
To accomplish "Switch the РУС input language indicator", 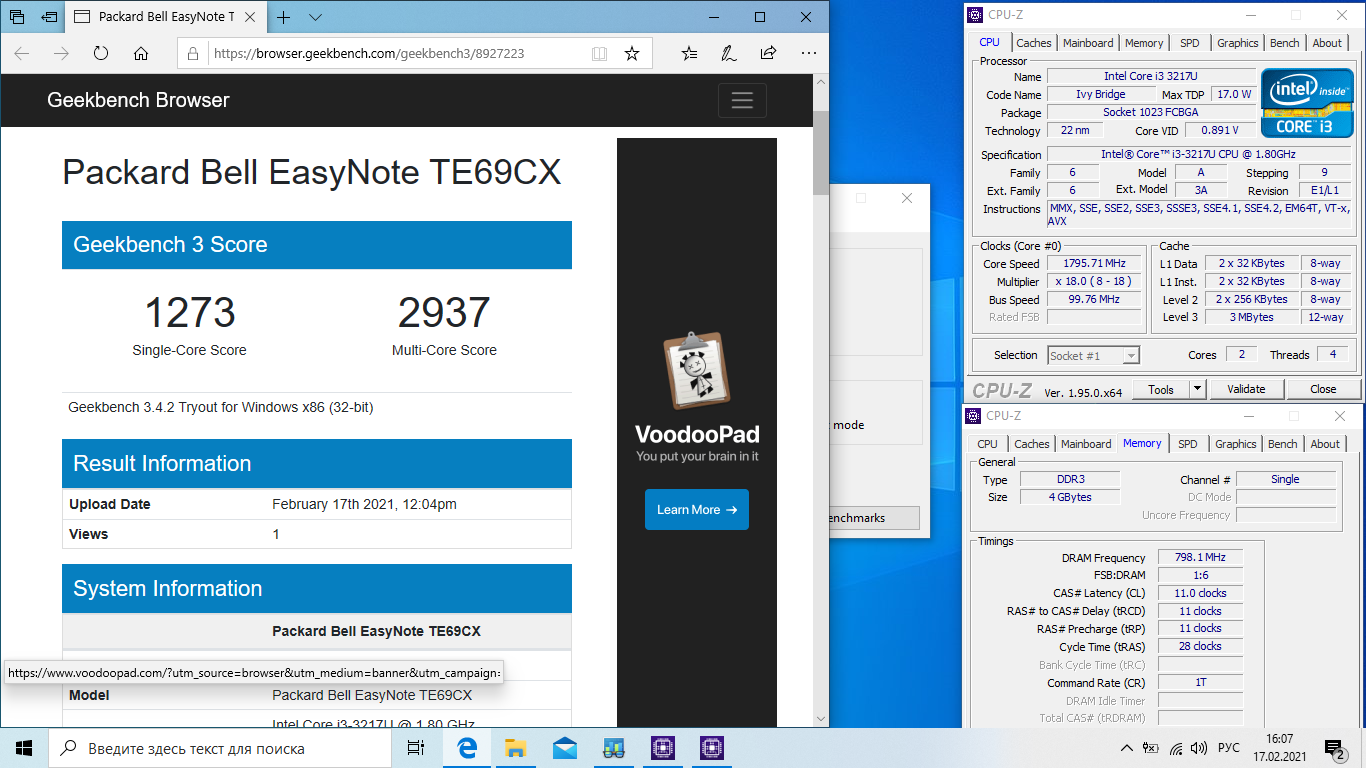I will coord(1229,748).
